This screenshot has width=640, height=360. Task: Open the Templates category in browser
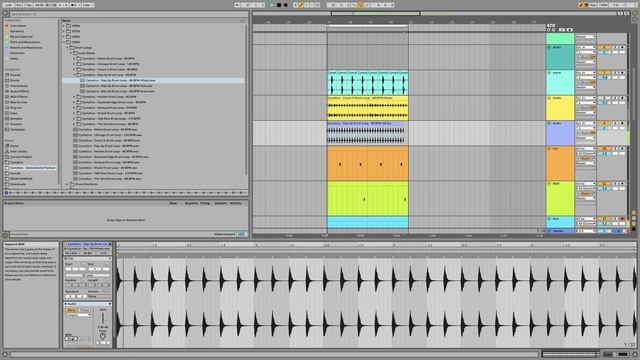pos(17,129)
